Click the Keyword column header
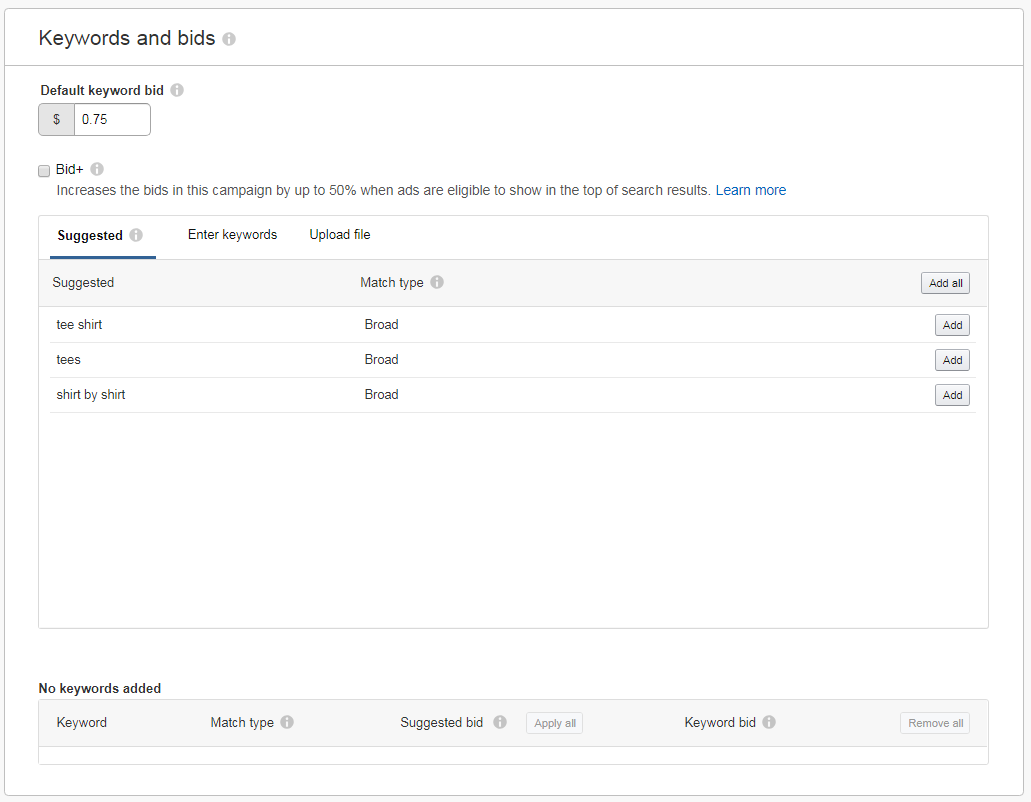Image resolution: width=1031 pixels, height=802 pixels. point(82,722)
